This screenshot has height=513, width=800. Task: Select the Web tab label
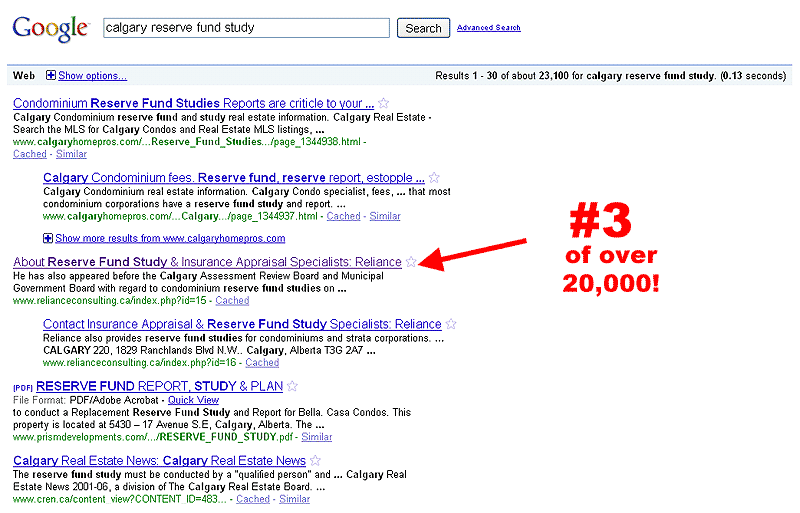[24, 76]
